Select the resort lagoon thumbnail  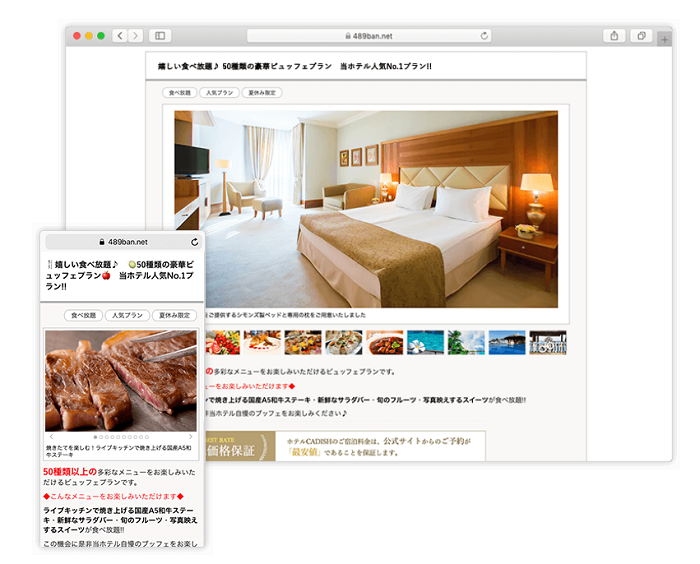(507, 343)
